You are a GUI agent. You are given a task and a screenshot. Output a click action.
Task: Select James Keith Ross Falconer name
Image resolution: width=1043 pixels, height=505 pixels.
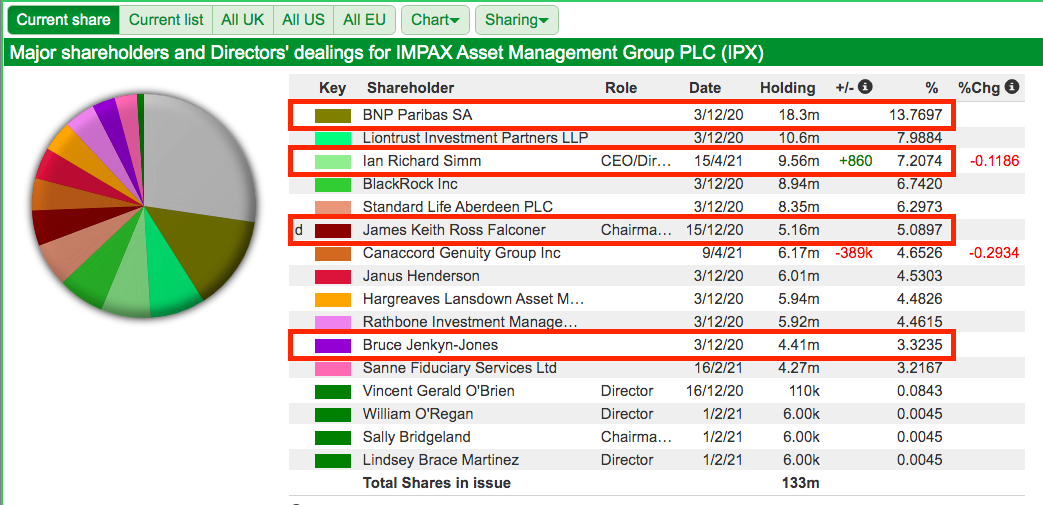tap(454, 230)
